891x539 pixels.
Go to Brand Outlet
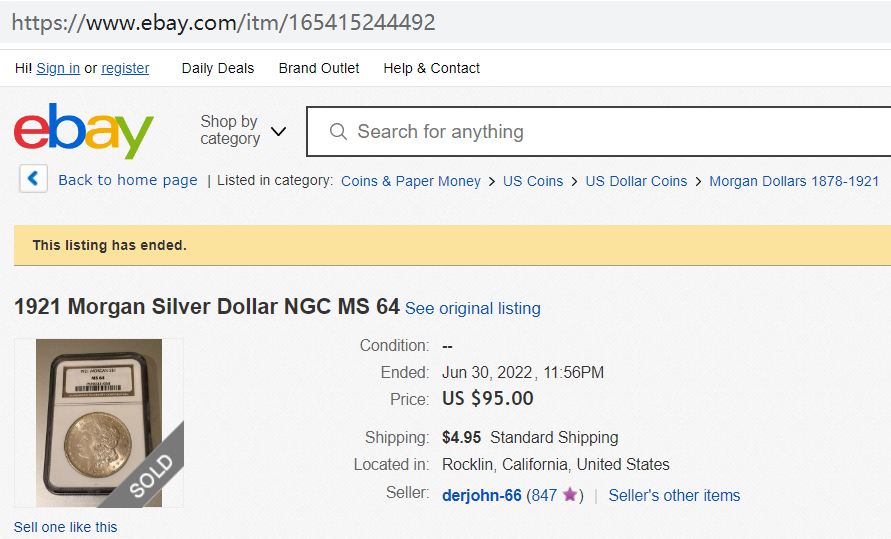coord(319,68)
